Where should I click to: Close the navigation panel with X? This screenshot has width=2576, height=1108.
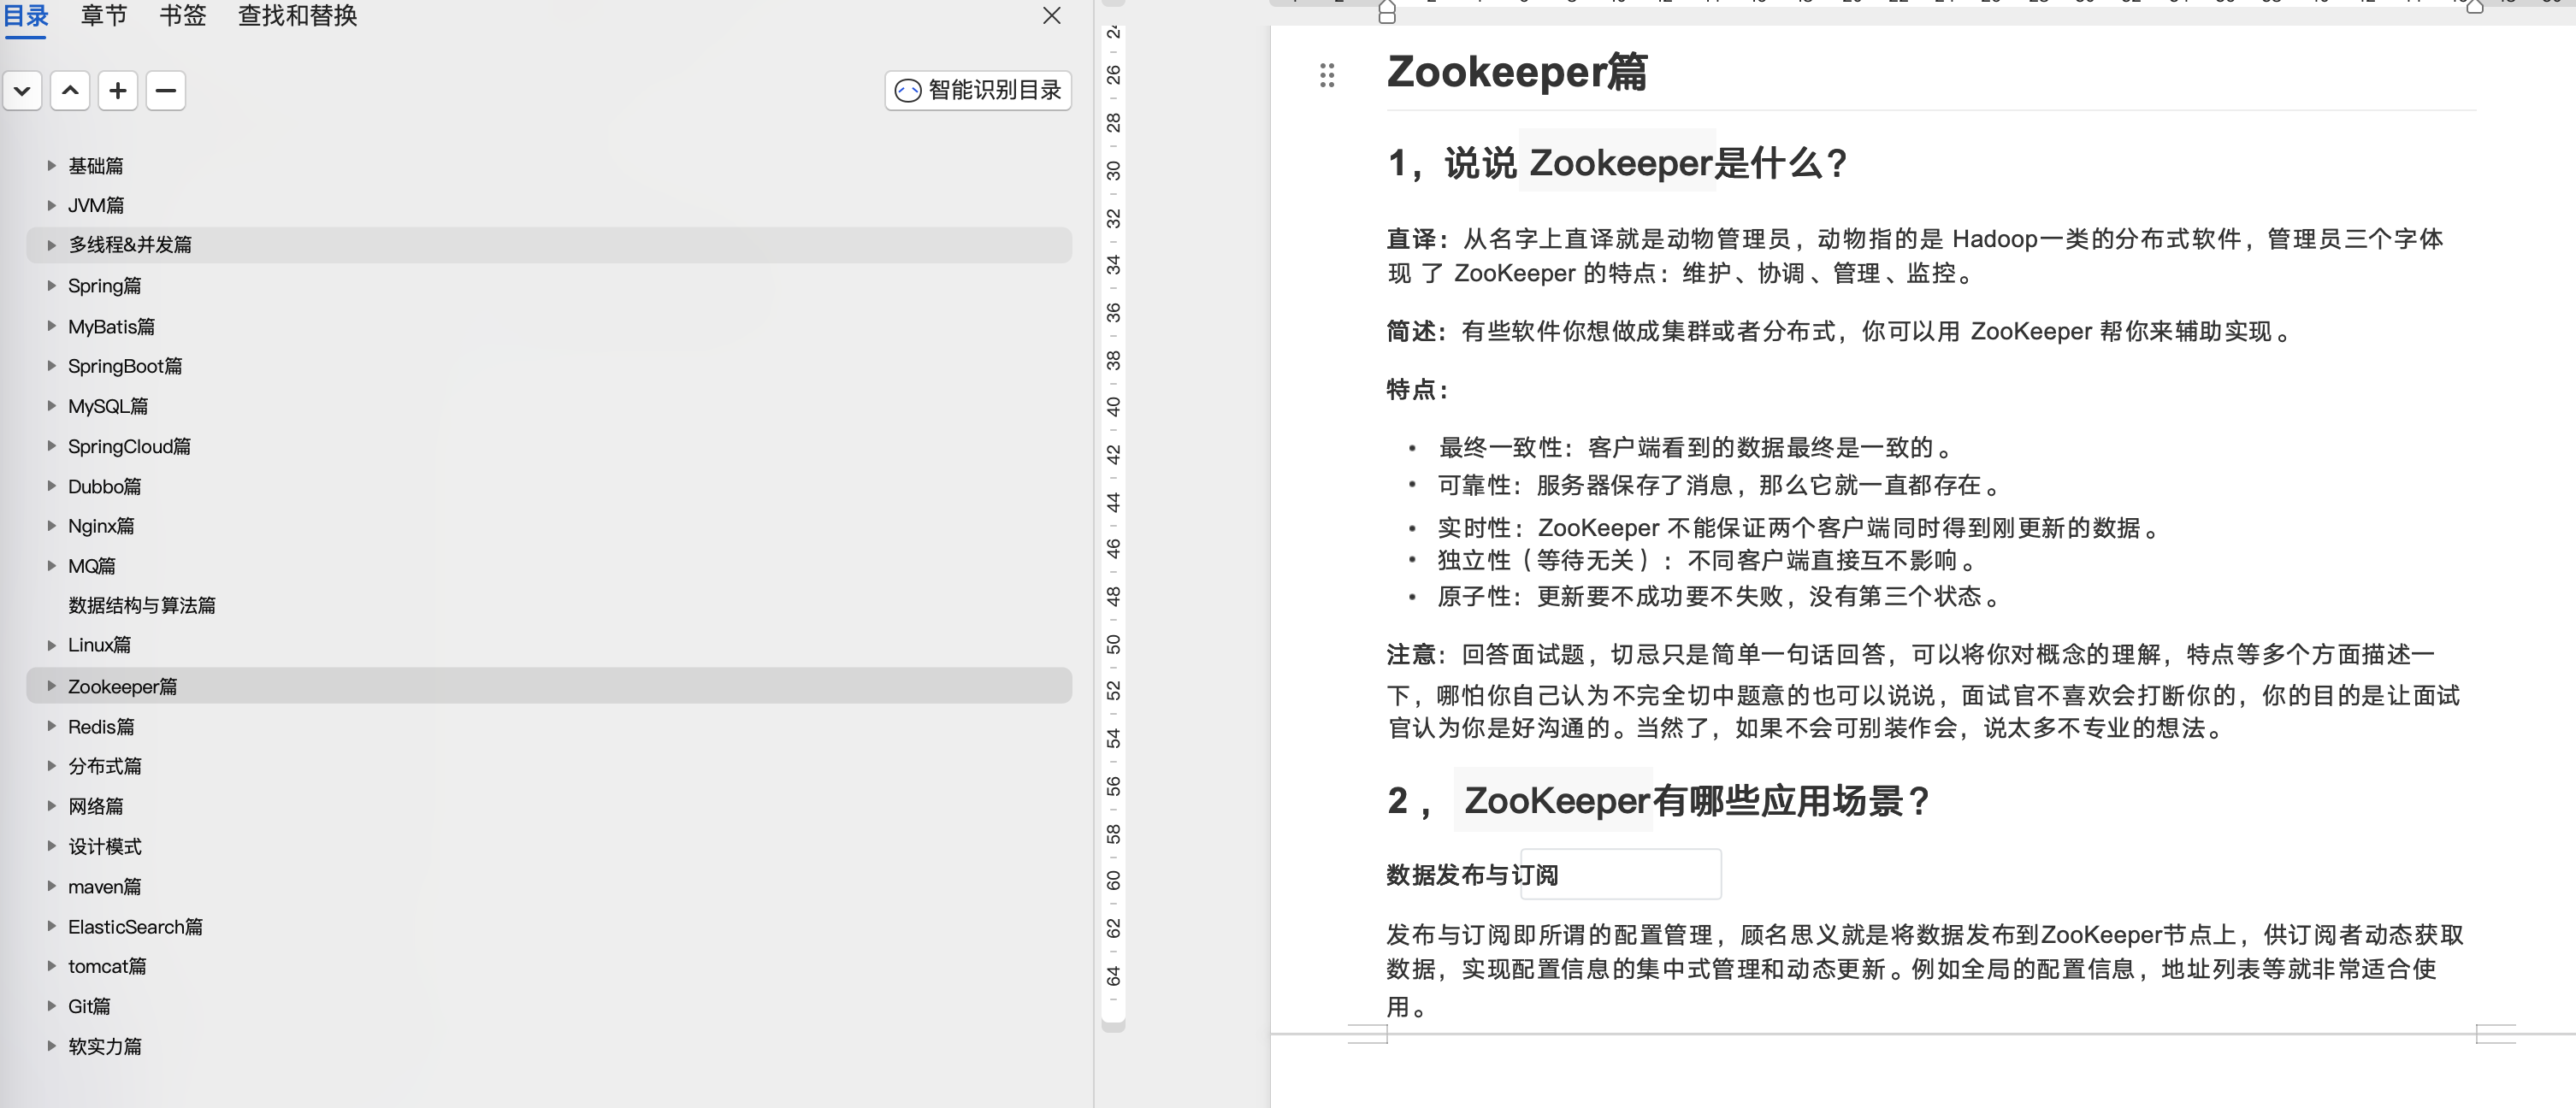point(1051,16)
